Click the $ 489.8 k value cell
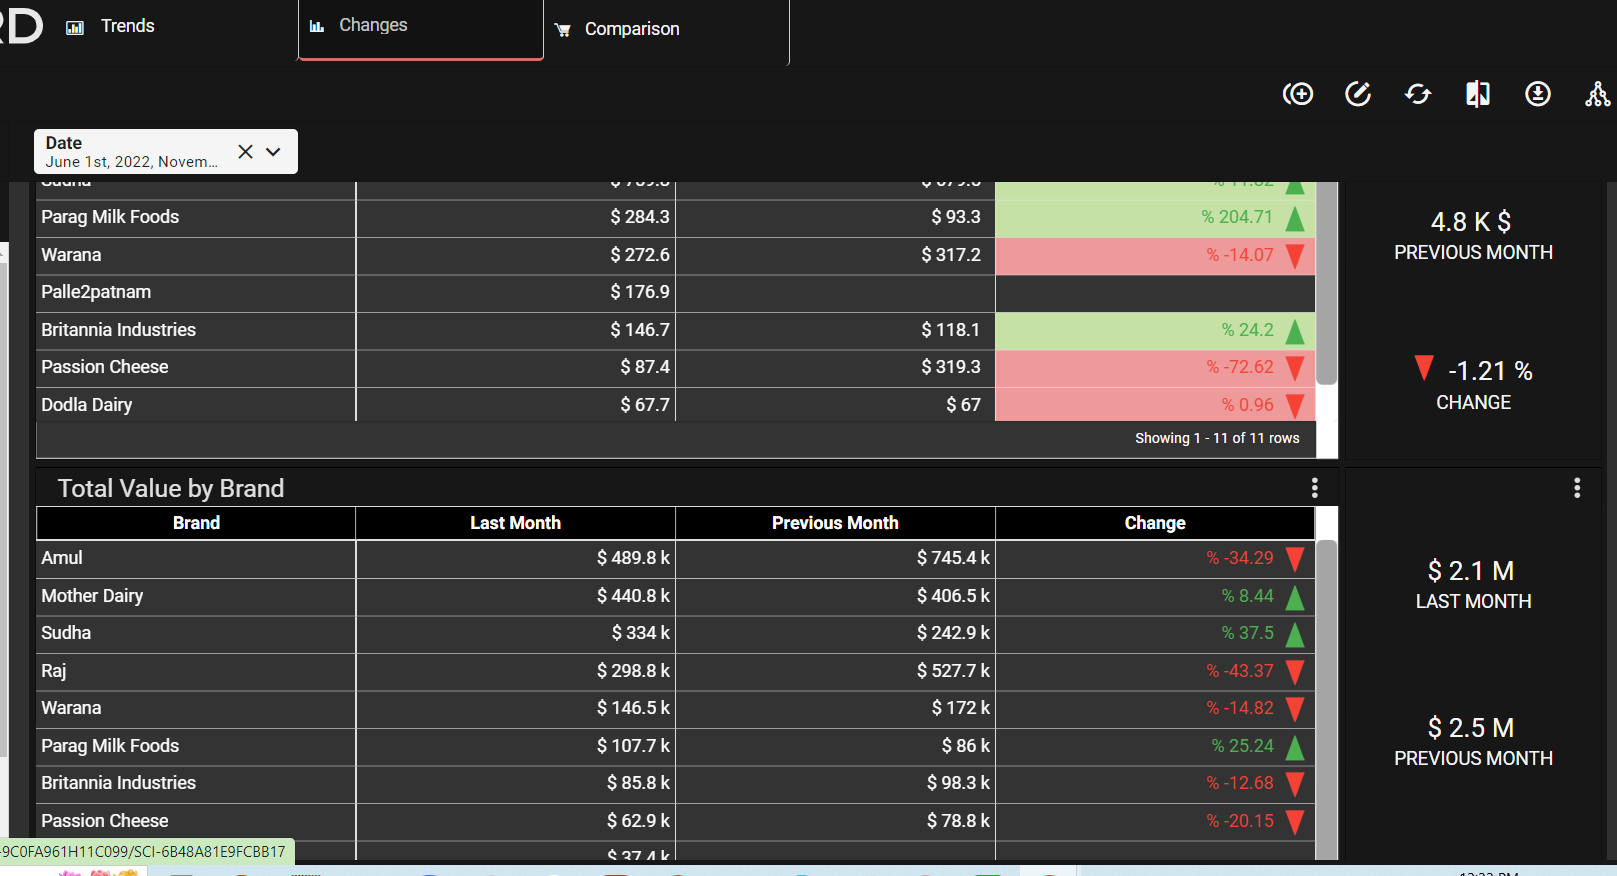This screenshot has height=876, width=1617. click(516, 558)
